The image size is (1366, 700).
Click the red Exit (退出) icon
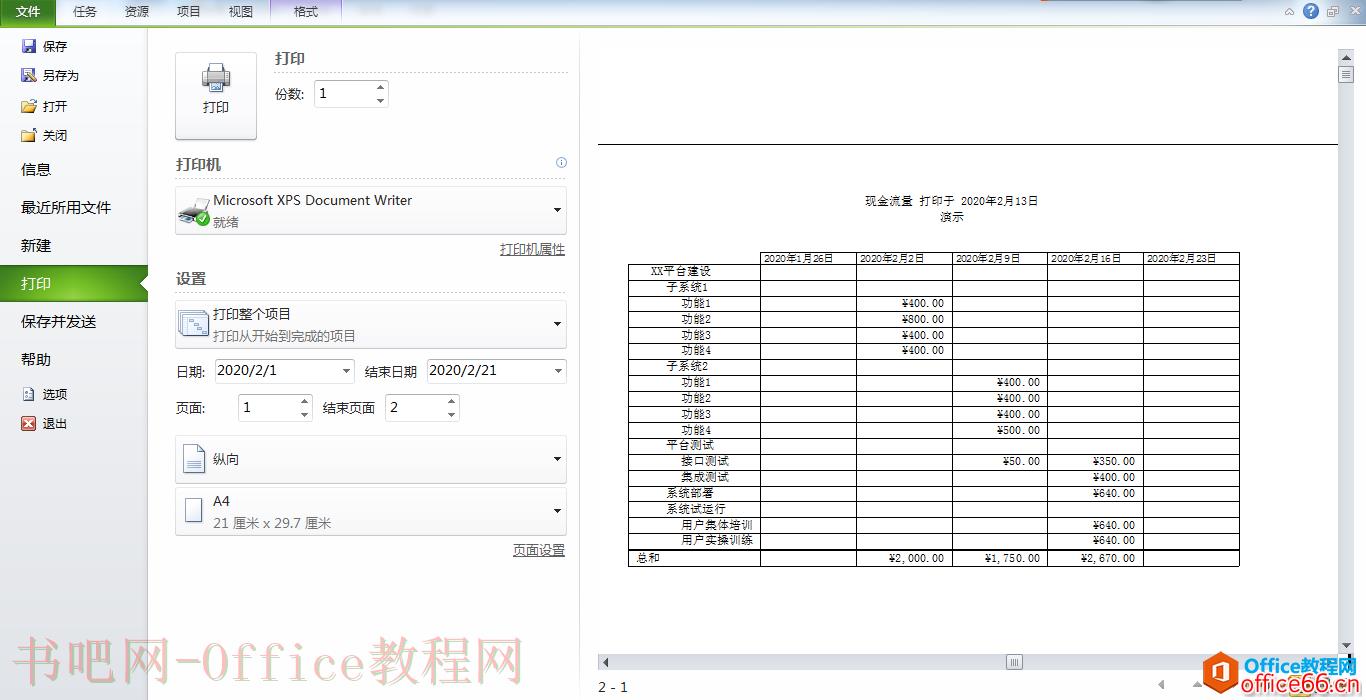pos(29,423)
